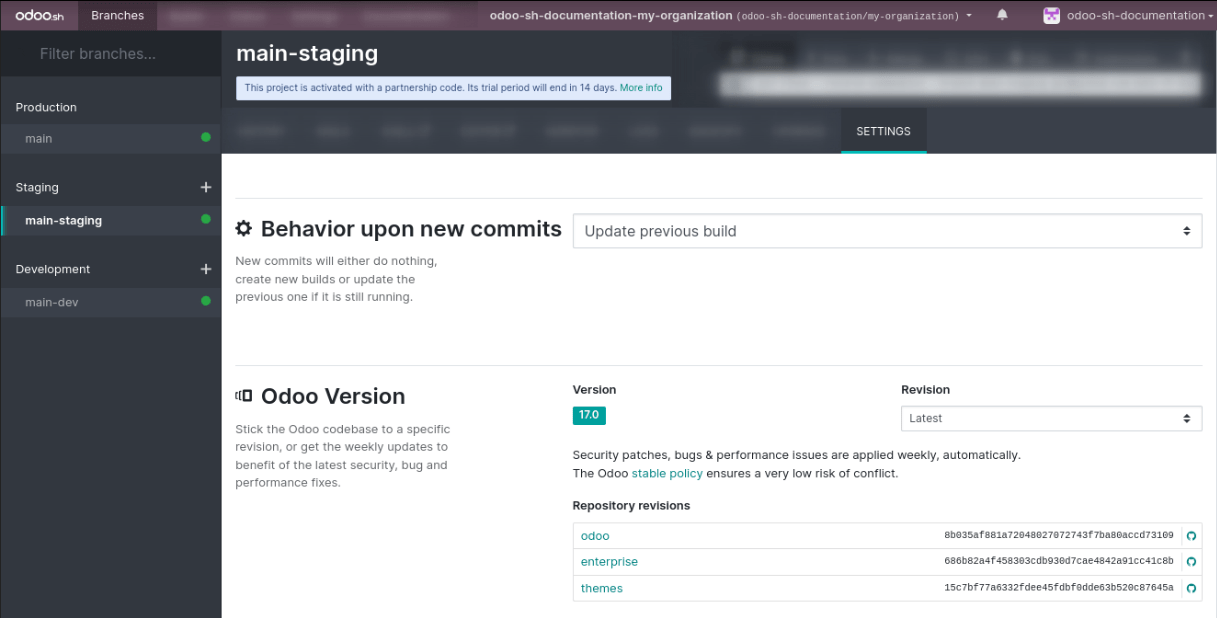
Task: Follow the stable policy link
Action: (666, 473)
